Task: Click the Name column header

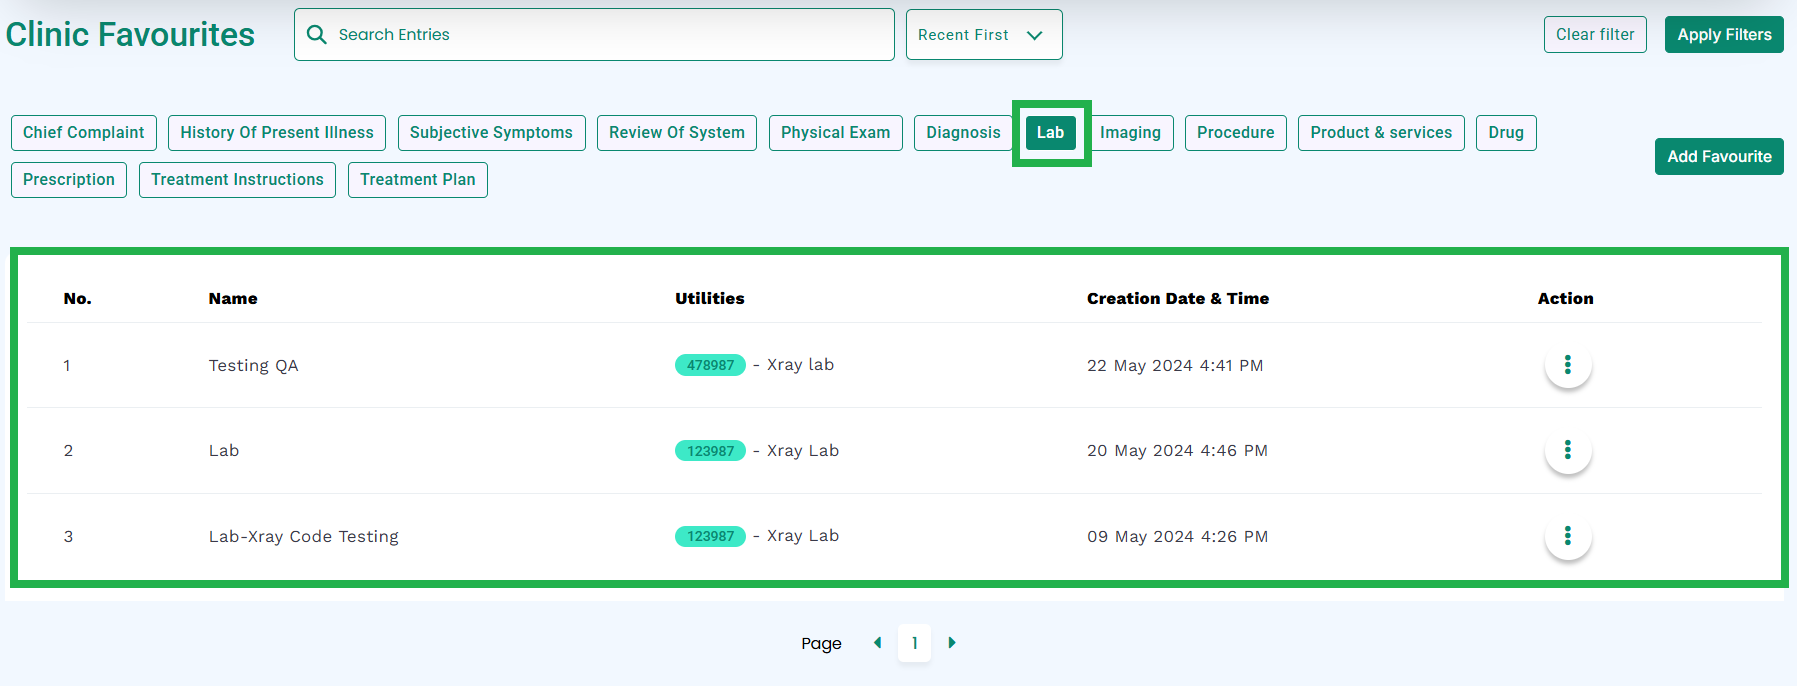Action: coord(233,299)
